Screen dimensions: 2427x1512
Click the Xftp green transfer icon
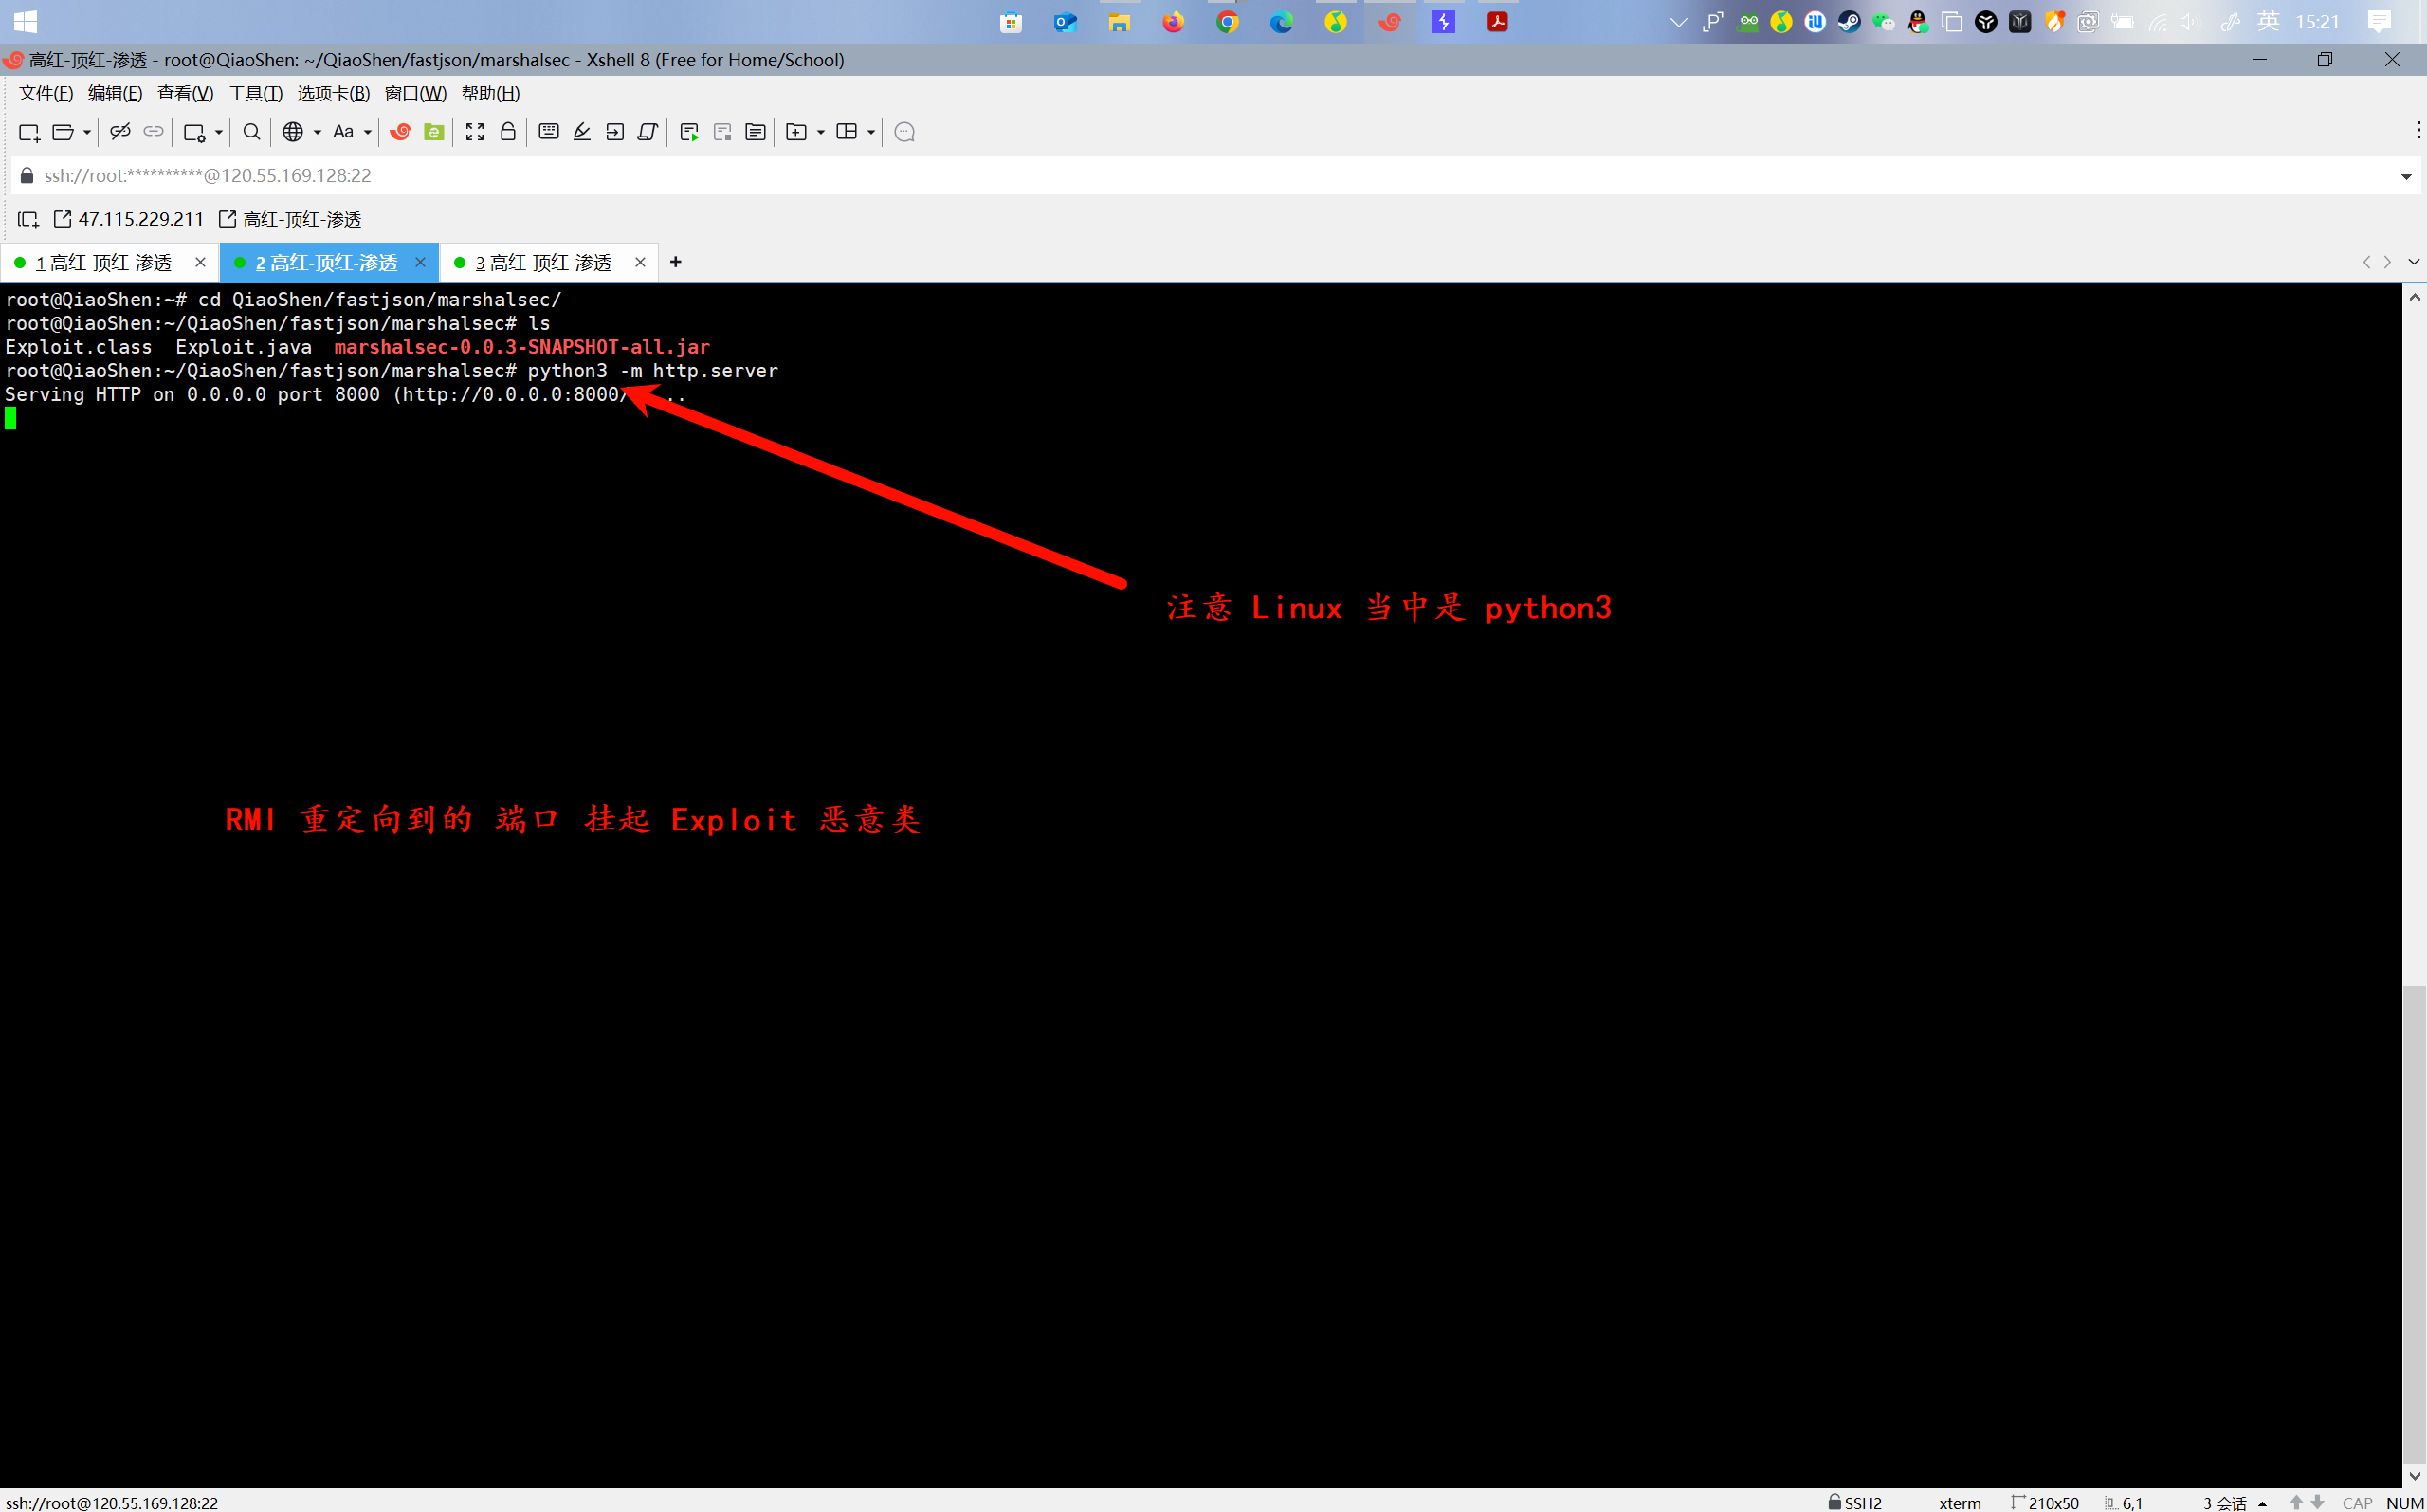434,132
